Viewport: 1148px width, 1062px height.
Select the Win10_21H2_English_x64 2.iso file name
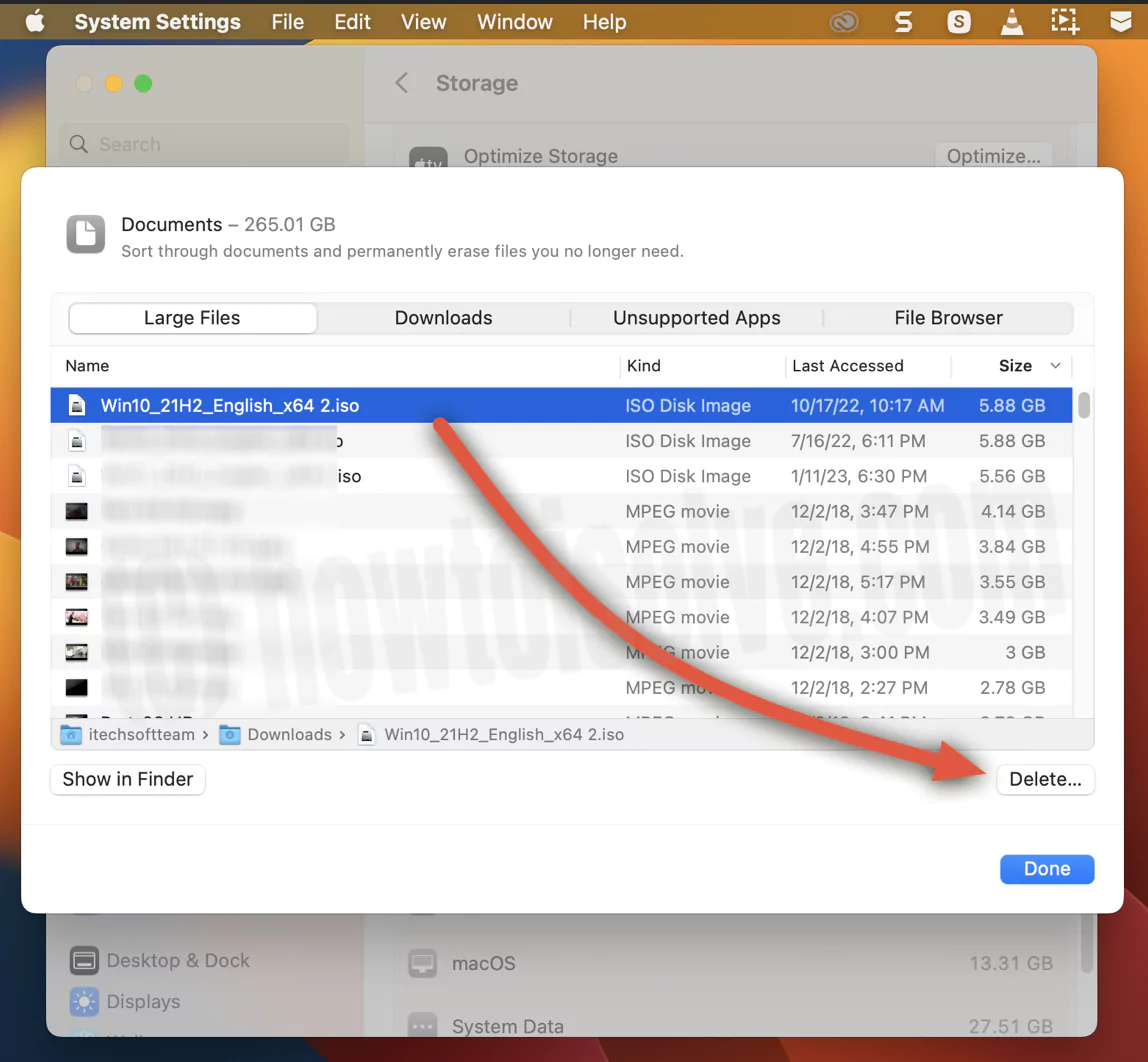click(x=230, y=405)
